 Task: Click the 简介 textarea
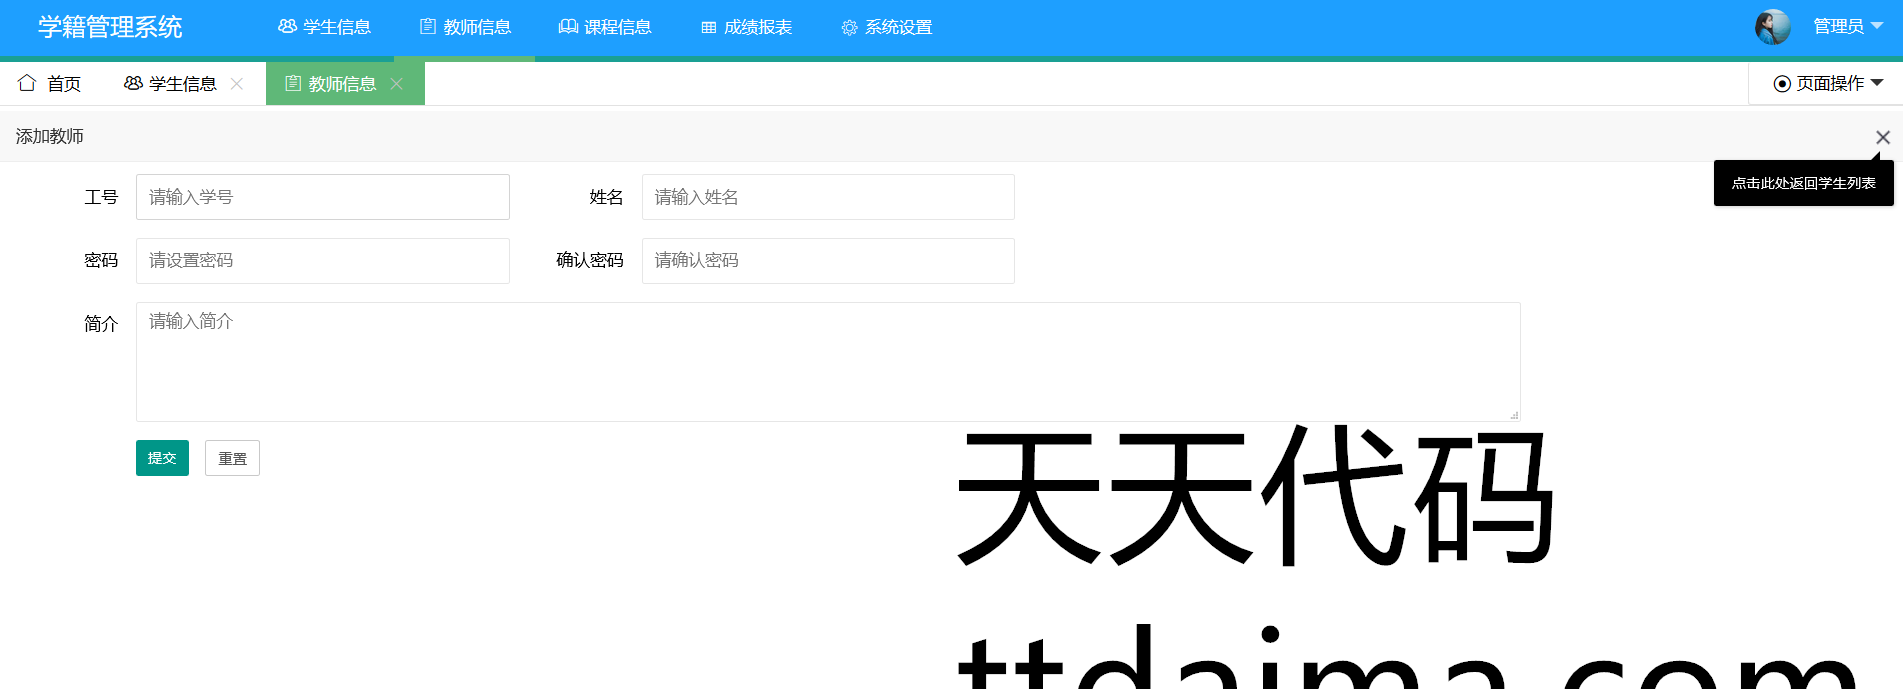click(x=827, y=361)
